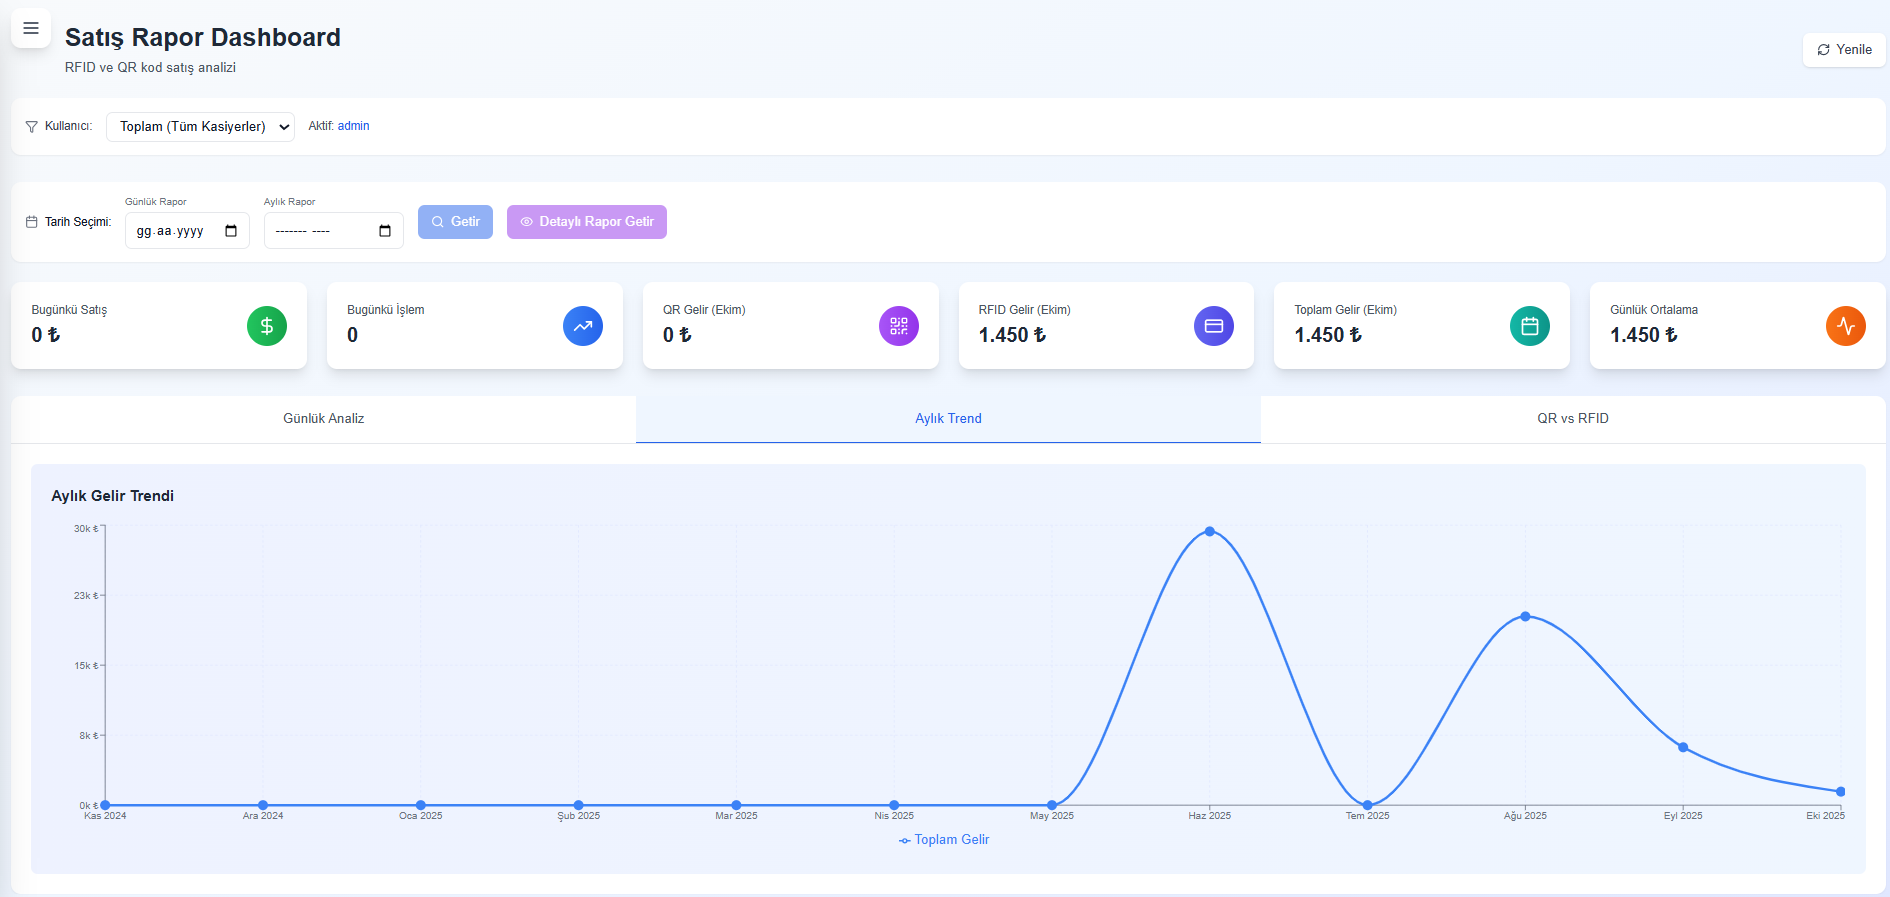Click the purple QR code icon
1890x897 pixels.
(898, 326)
